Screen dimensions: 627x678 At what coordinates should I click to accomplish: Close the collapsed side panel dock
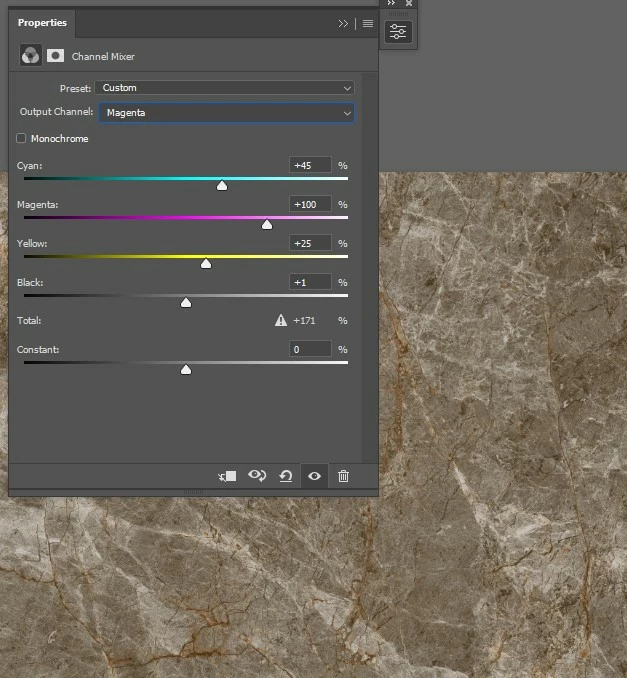coord(408,4)
